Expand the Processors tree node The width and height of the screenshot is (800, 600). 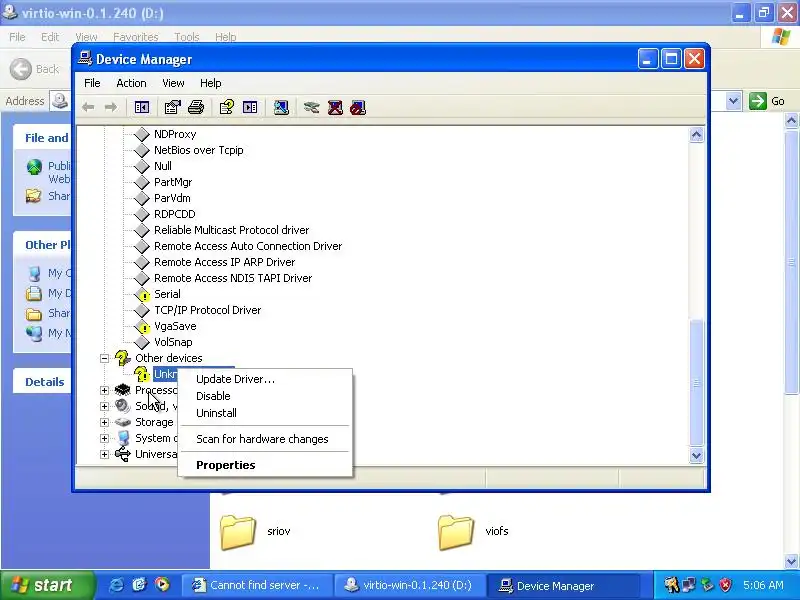click(104, 390)
